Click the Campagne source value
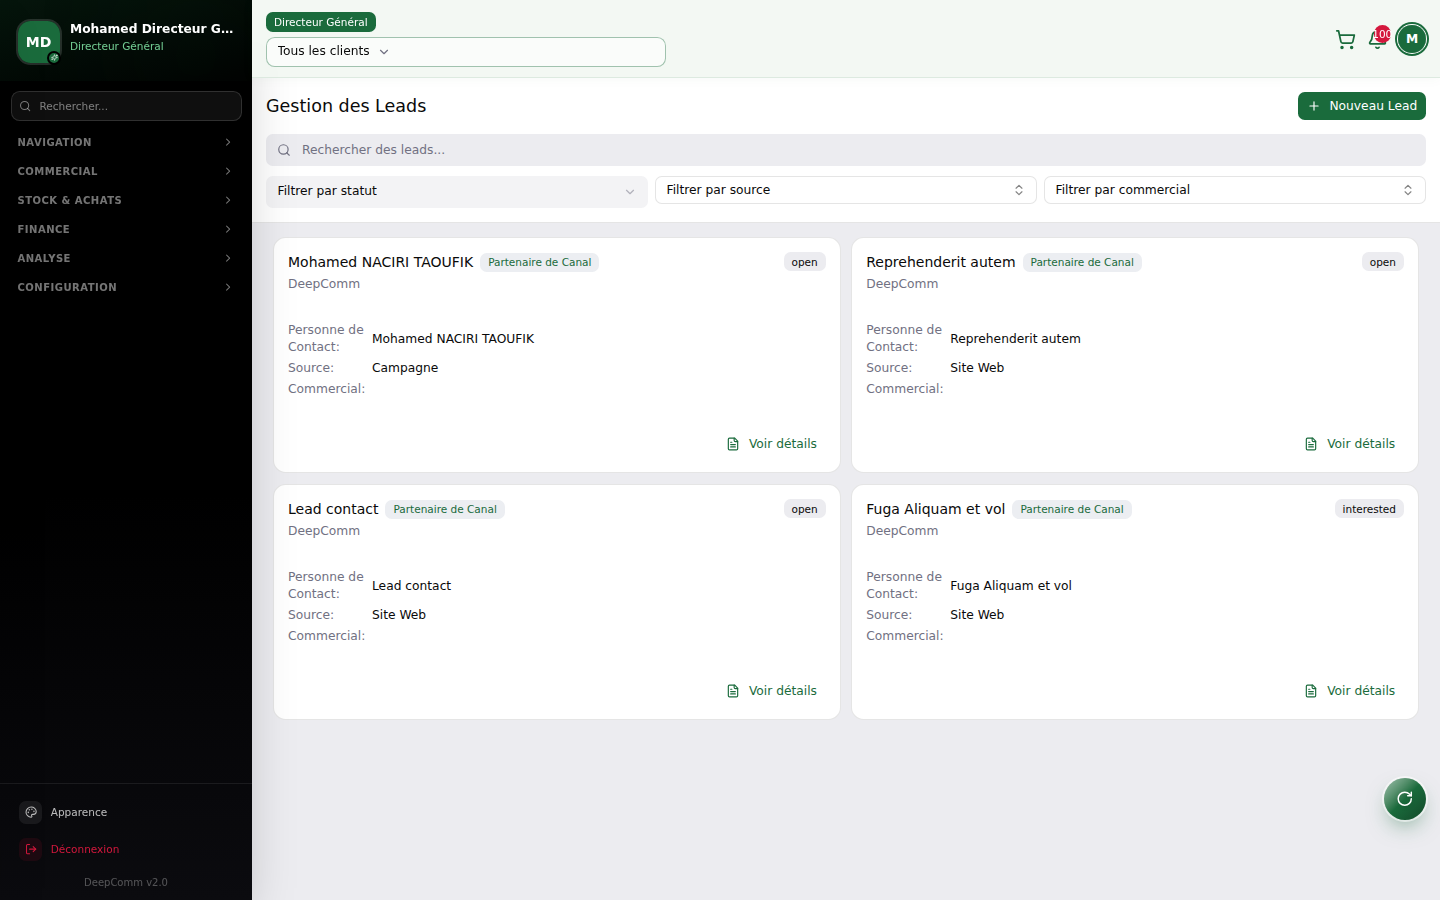 405,368
